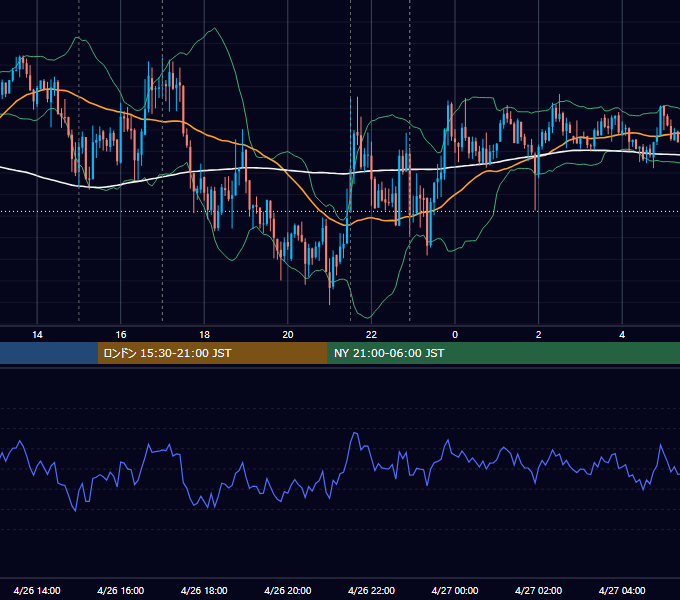Image resolution: width=680 pixels, height=600 pixels.
Task: Click the 20 hour axis label
Action: tap(288, 335)
